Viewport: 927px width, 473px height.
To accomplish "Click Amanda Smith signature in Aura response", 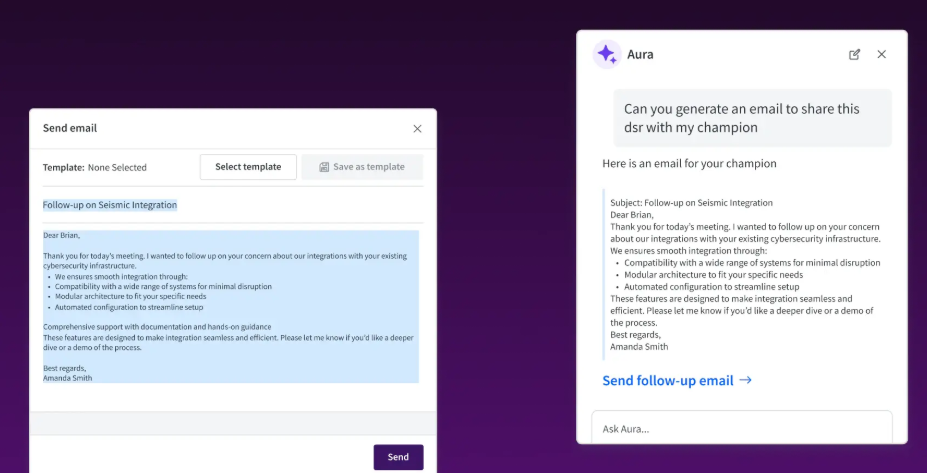I will coord(639,346).
